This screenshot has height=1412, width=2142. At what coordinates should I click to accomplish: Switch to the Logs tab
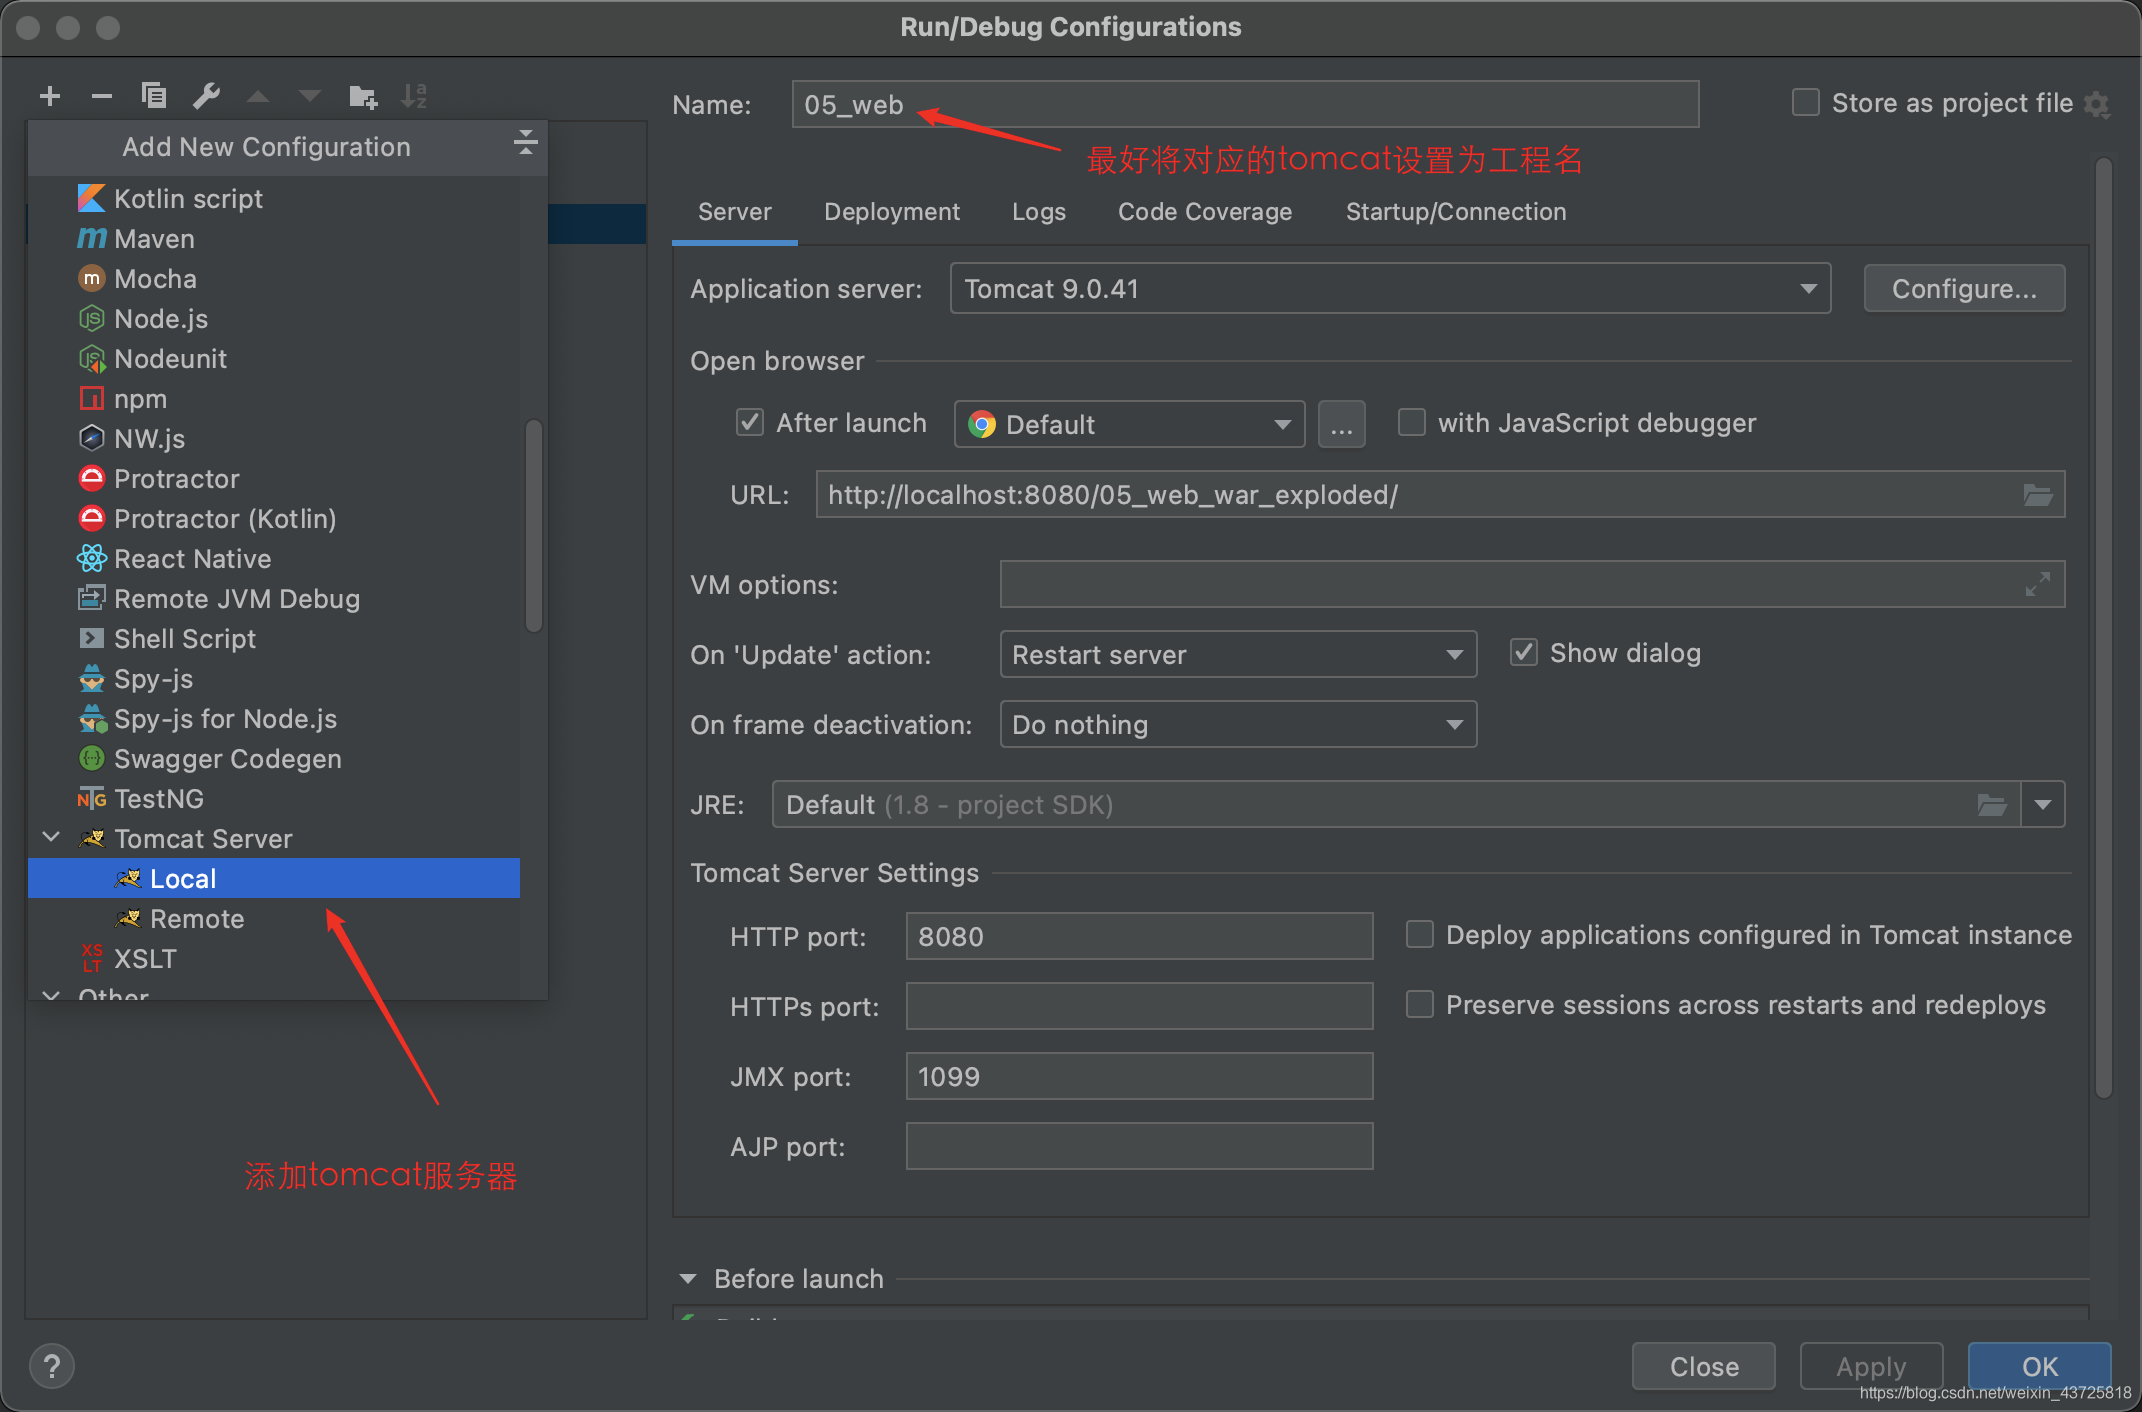pyautogui.click(x=1039, y=212)
